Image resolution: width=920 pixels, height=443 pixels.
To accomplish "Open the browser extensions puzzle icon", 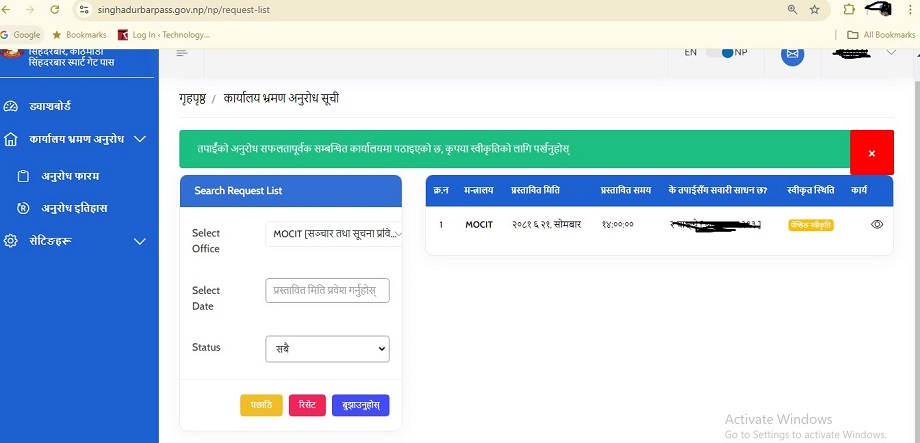I will click(848, 10).
